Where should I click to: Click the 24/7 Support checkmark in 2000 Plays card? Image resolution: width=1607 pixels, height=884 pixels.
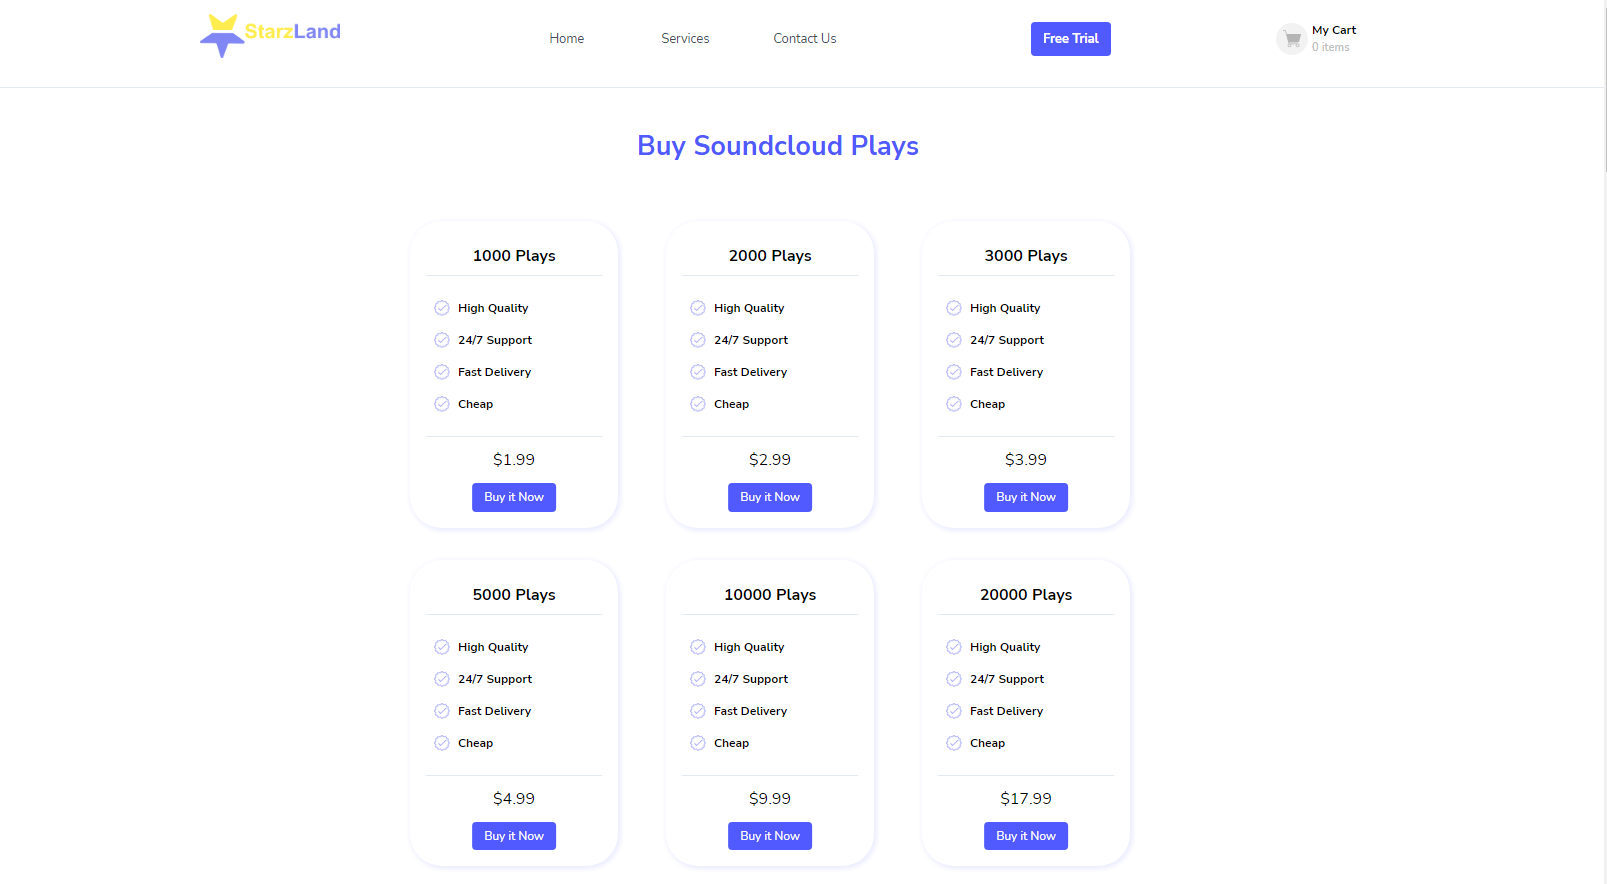(x=698, y=340)
